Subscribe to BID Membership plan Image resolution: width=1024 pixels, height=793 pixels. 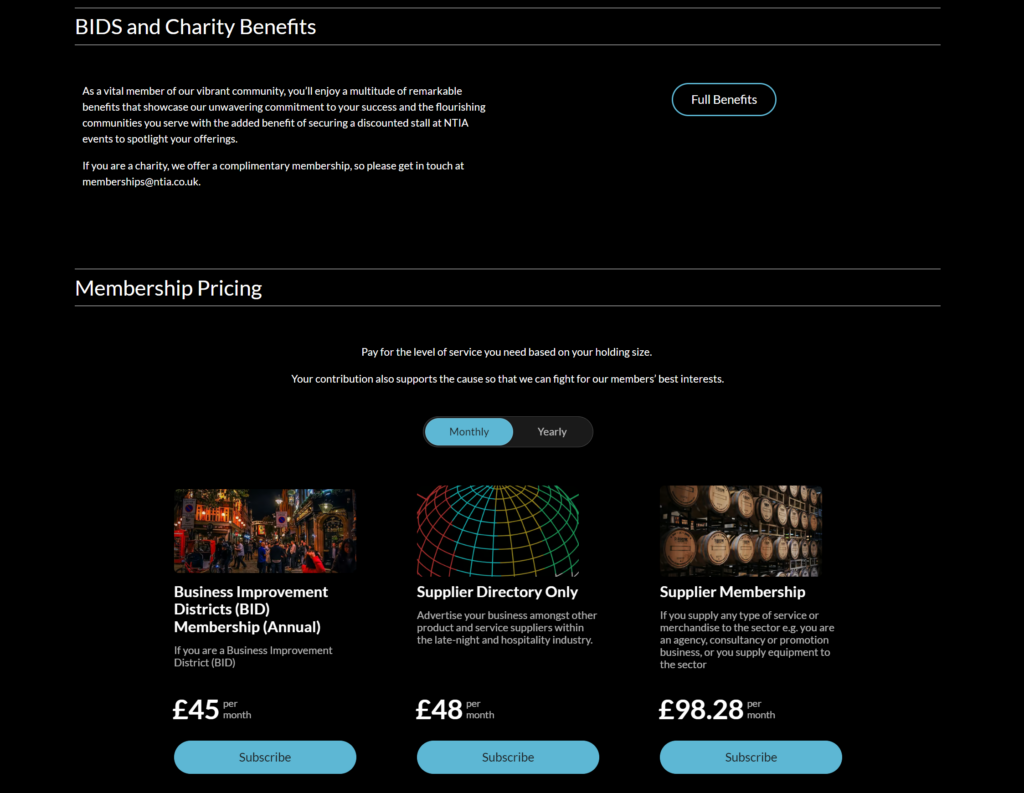pos(264,757)
